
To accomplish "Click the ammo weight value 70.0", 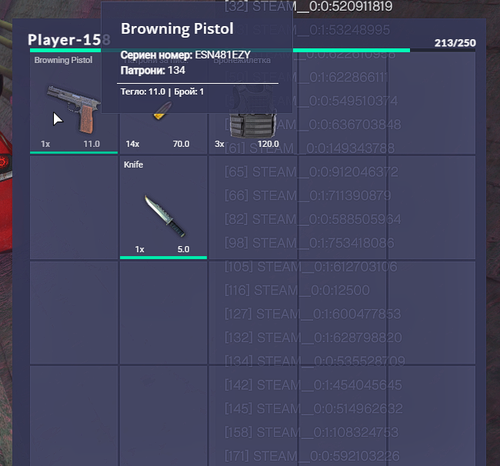I will pos(181,144).
